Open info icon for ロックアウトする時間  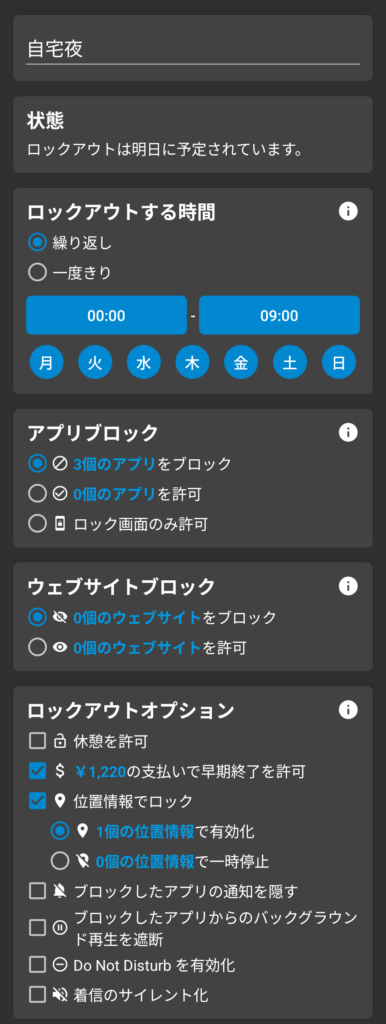[349, 212]
